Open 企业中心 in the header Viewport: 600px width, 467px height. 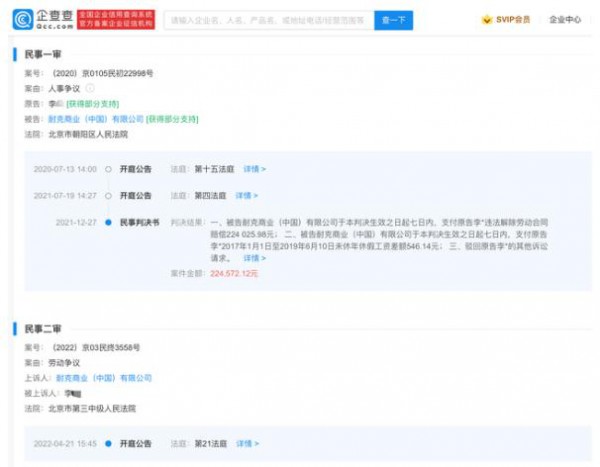(565, 20)
